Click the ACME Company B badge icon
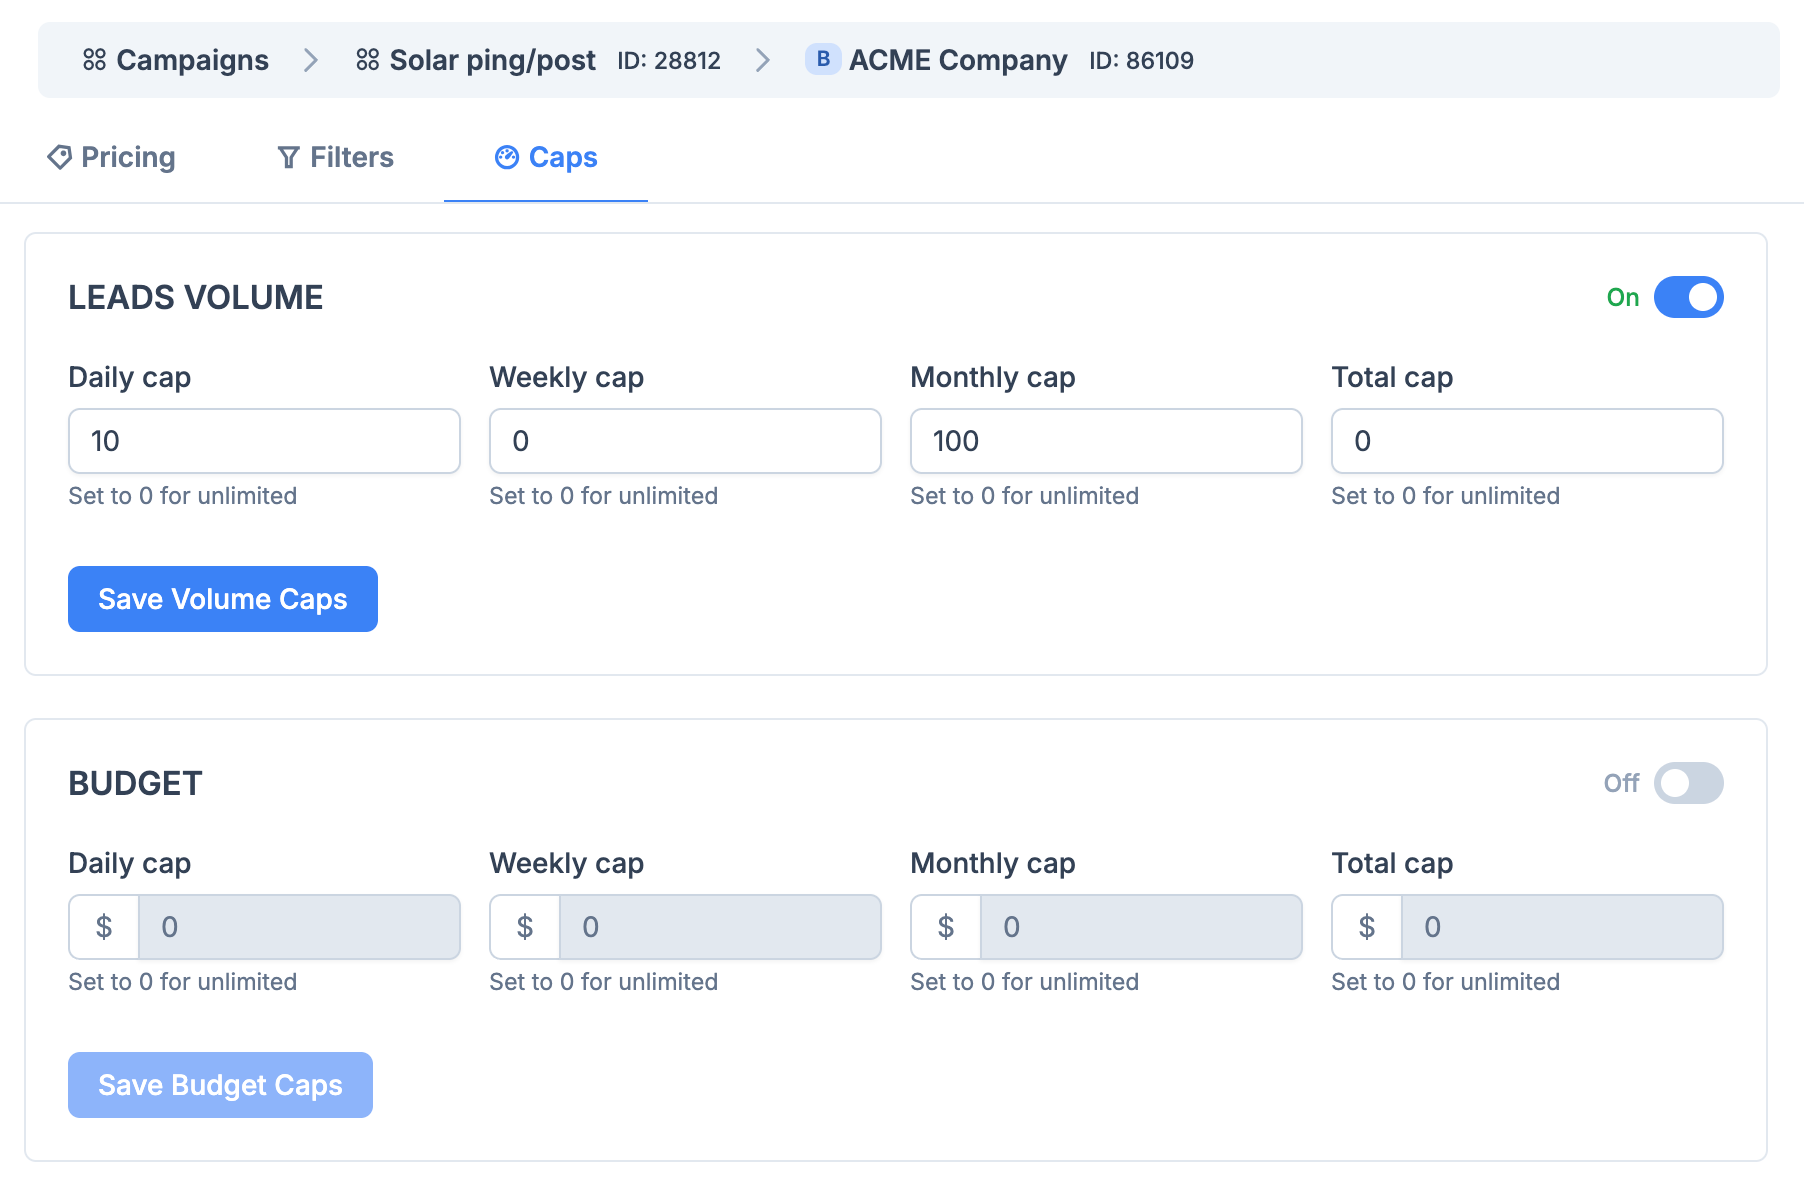This screenshot has height=1204, width=1804. click(x=822, y=60)
